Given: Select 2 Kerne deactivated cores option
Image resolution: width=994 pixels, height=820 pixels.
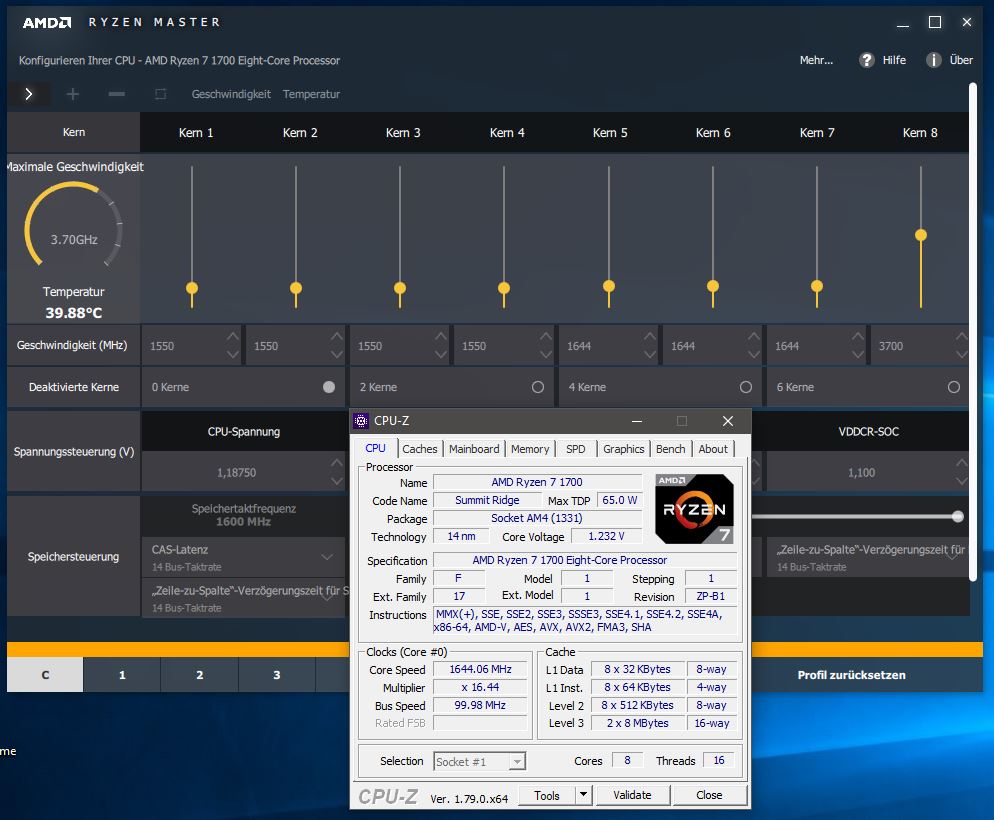Looking at the screenshot, I should click(x=538, y=387).
